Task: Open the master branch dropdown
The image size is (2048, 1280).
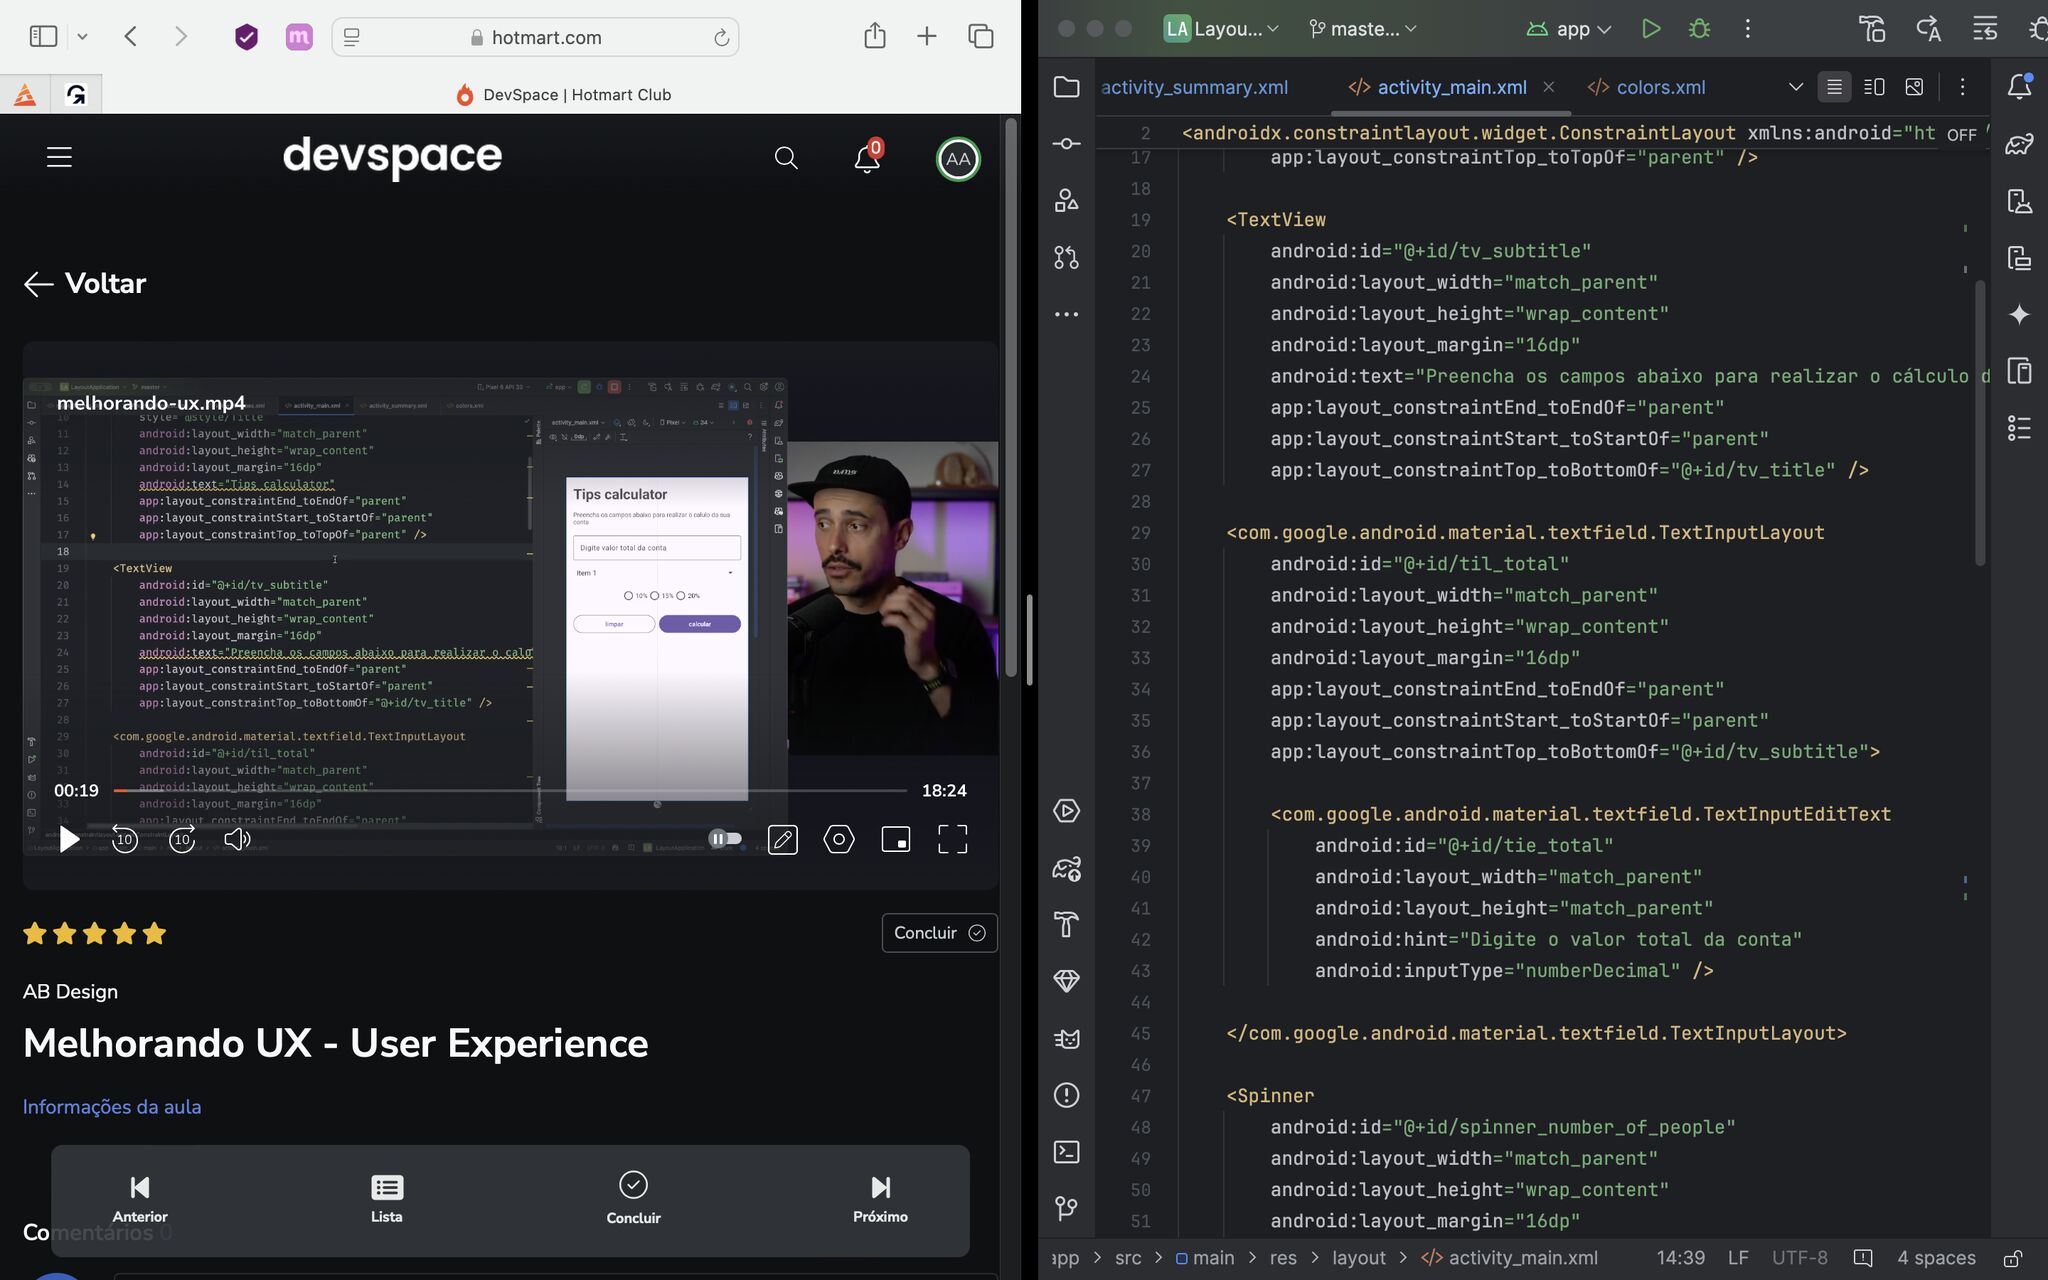Action: 1362,29
